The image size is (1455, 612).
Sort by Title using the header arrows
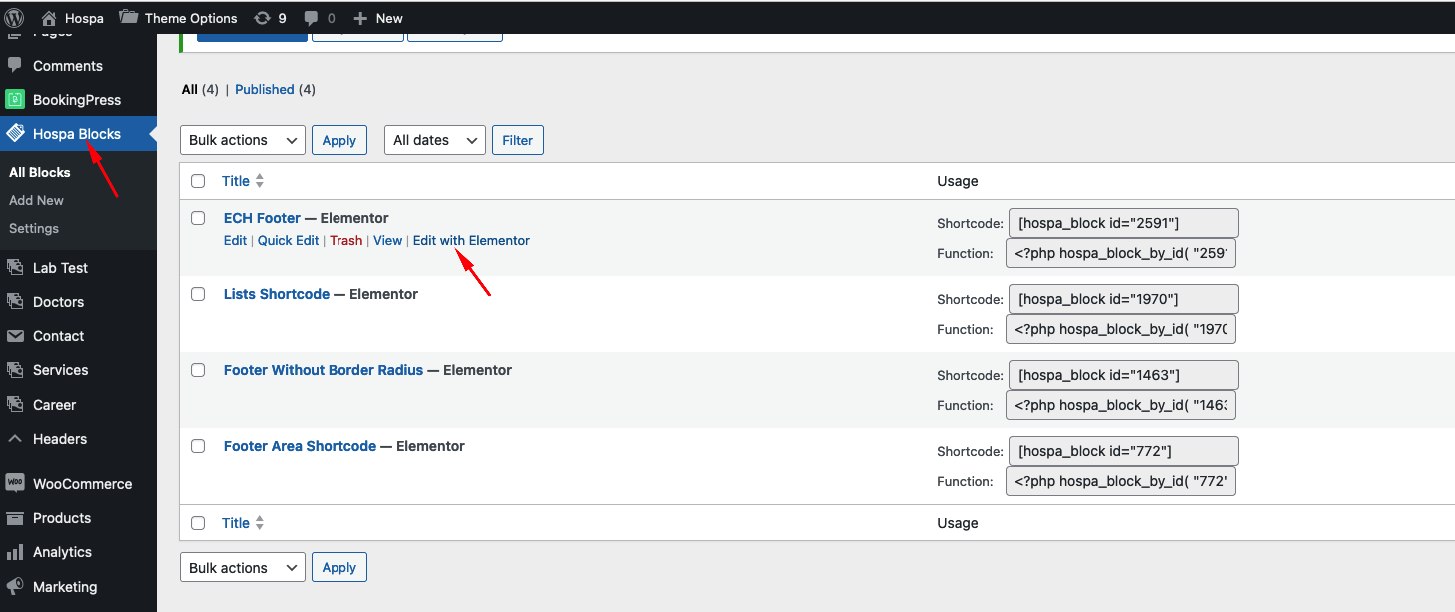[259, 181]
